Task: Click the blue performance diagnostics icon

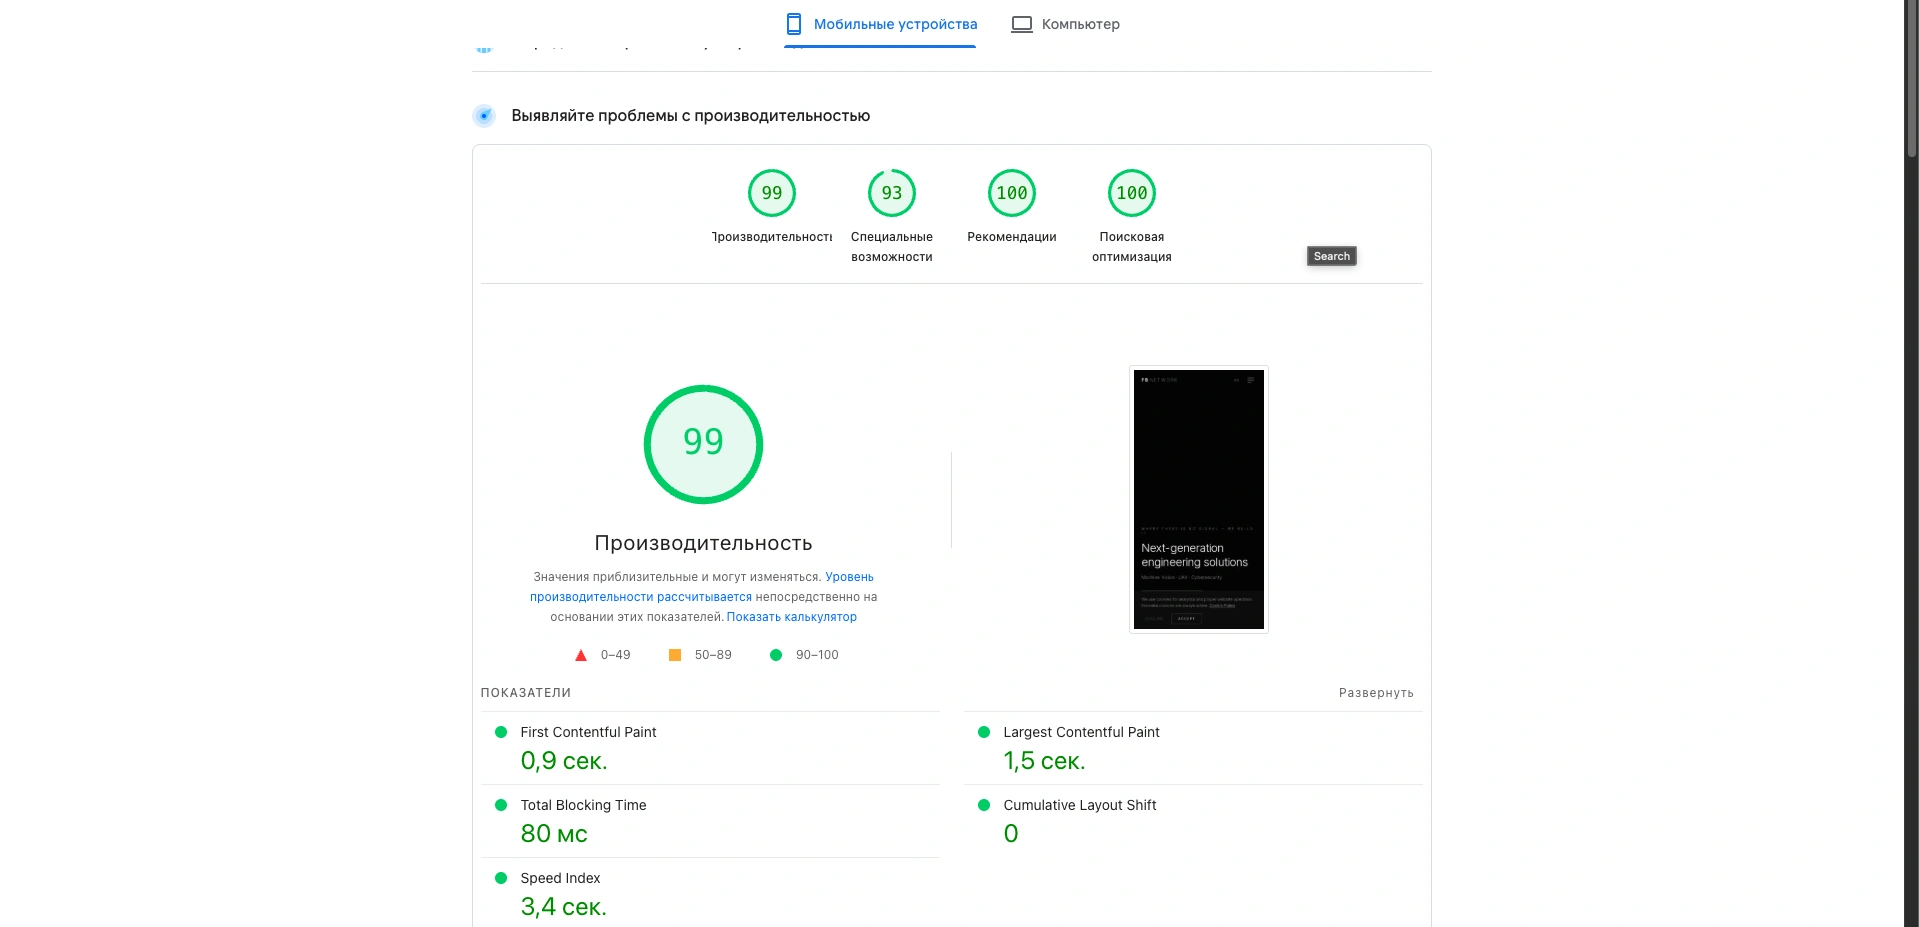Action: (x=484, y=116)
